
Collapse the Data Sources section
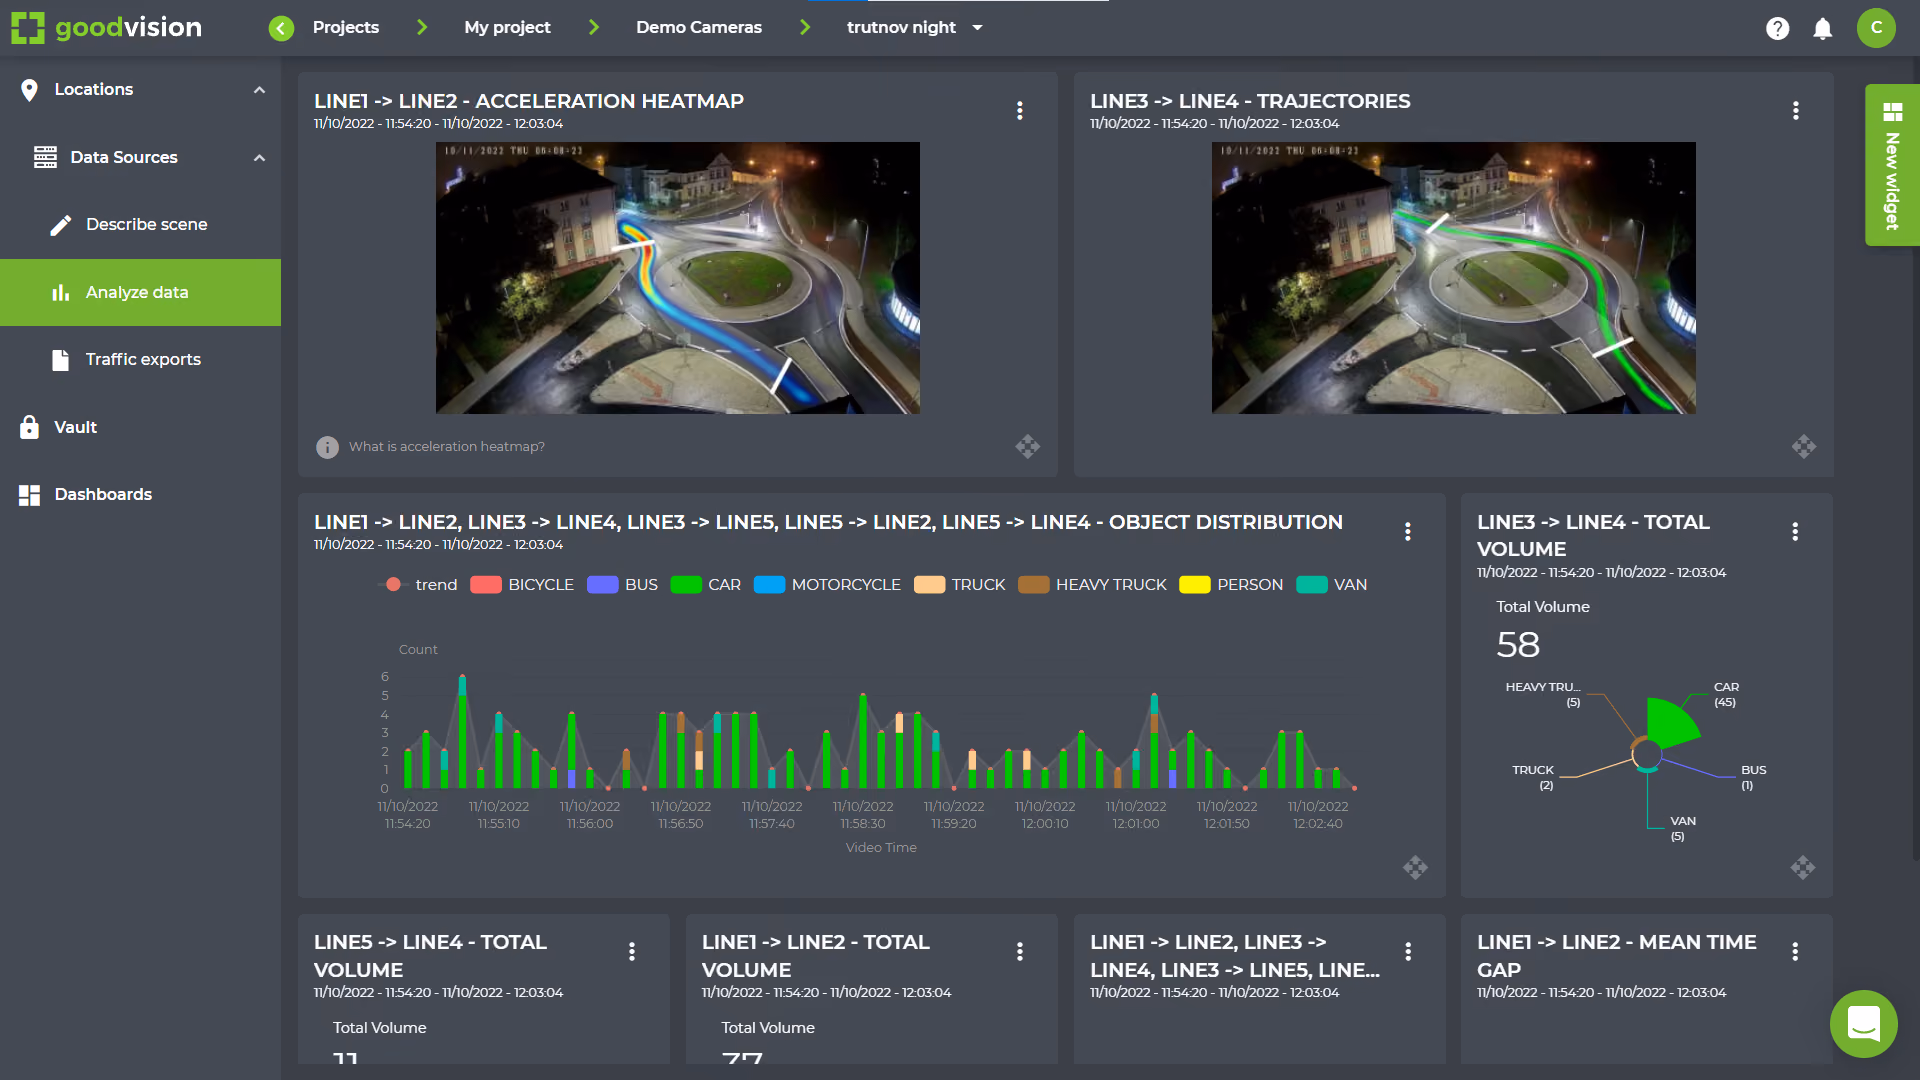(x=260, y=158)
